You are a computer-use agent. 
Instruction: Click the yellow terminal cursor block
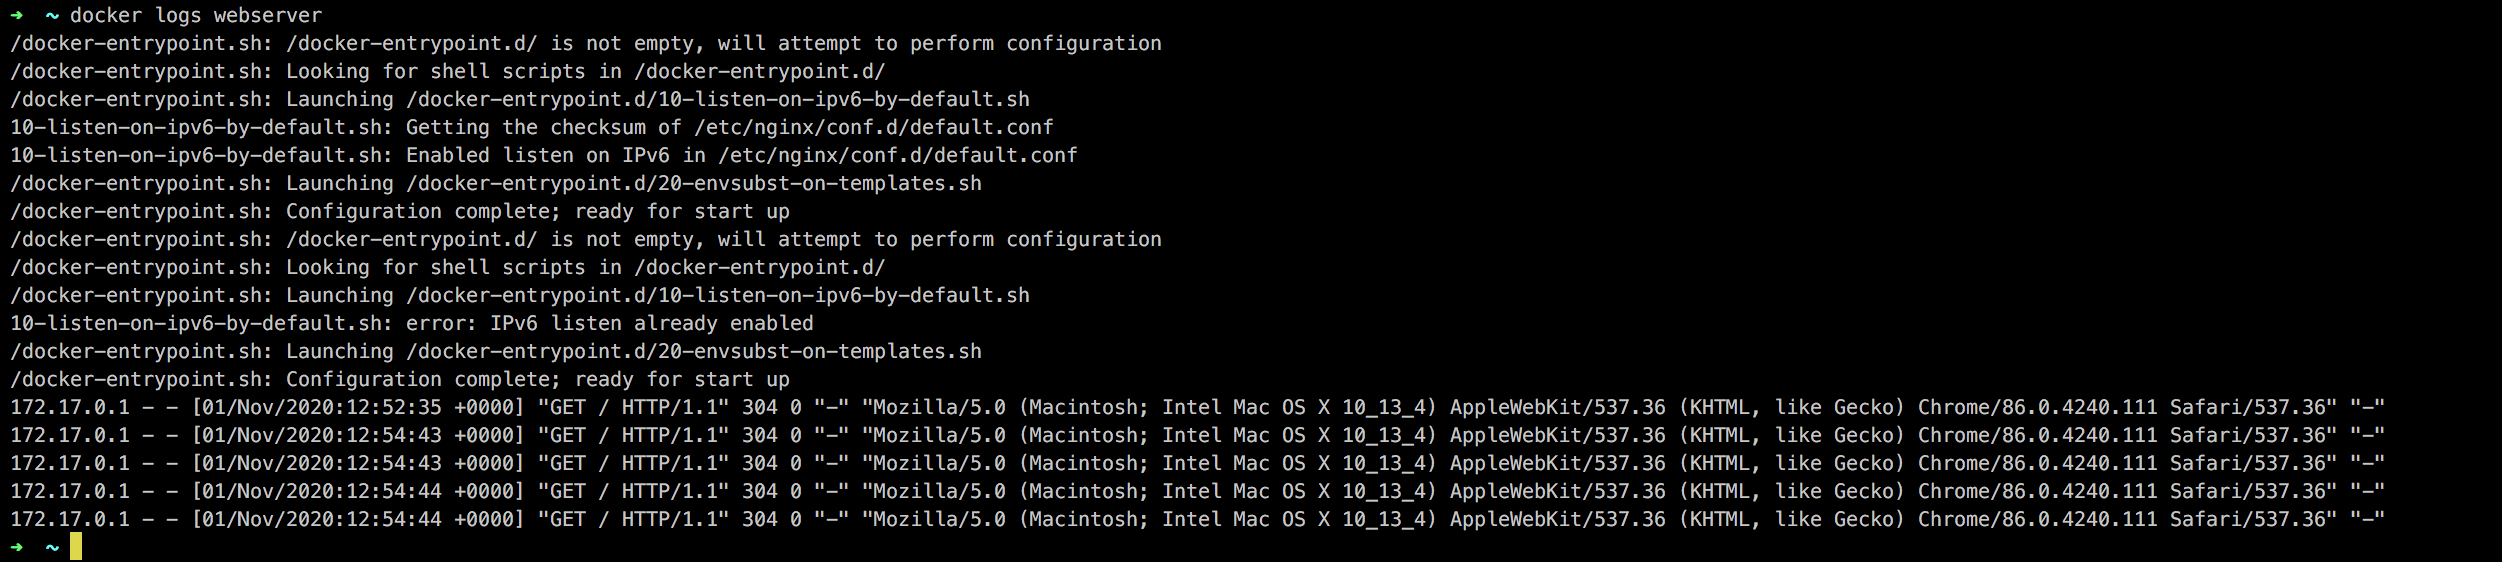click(76, 547)
